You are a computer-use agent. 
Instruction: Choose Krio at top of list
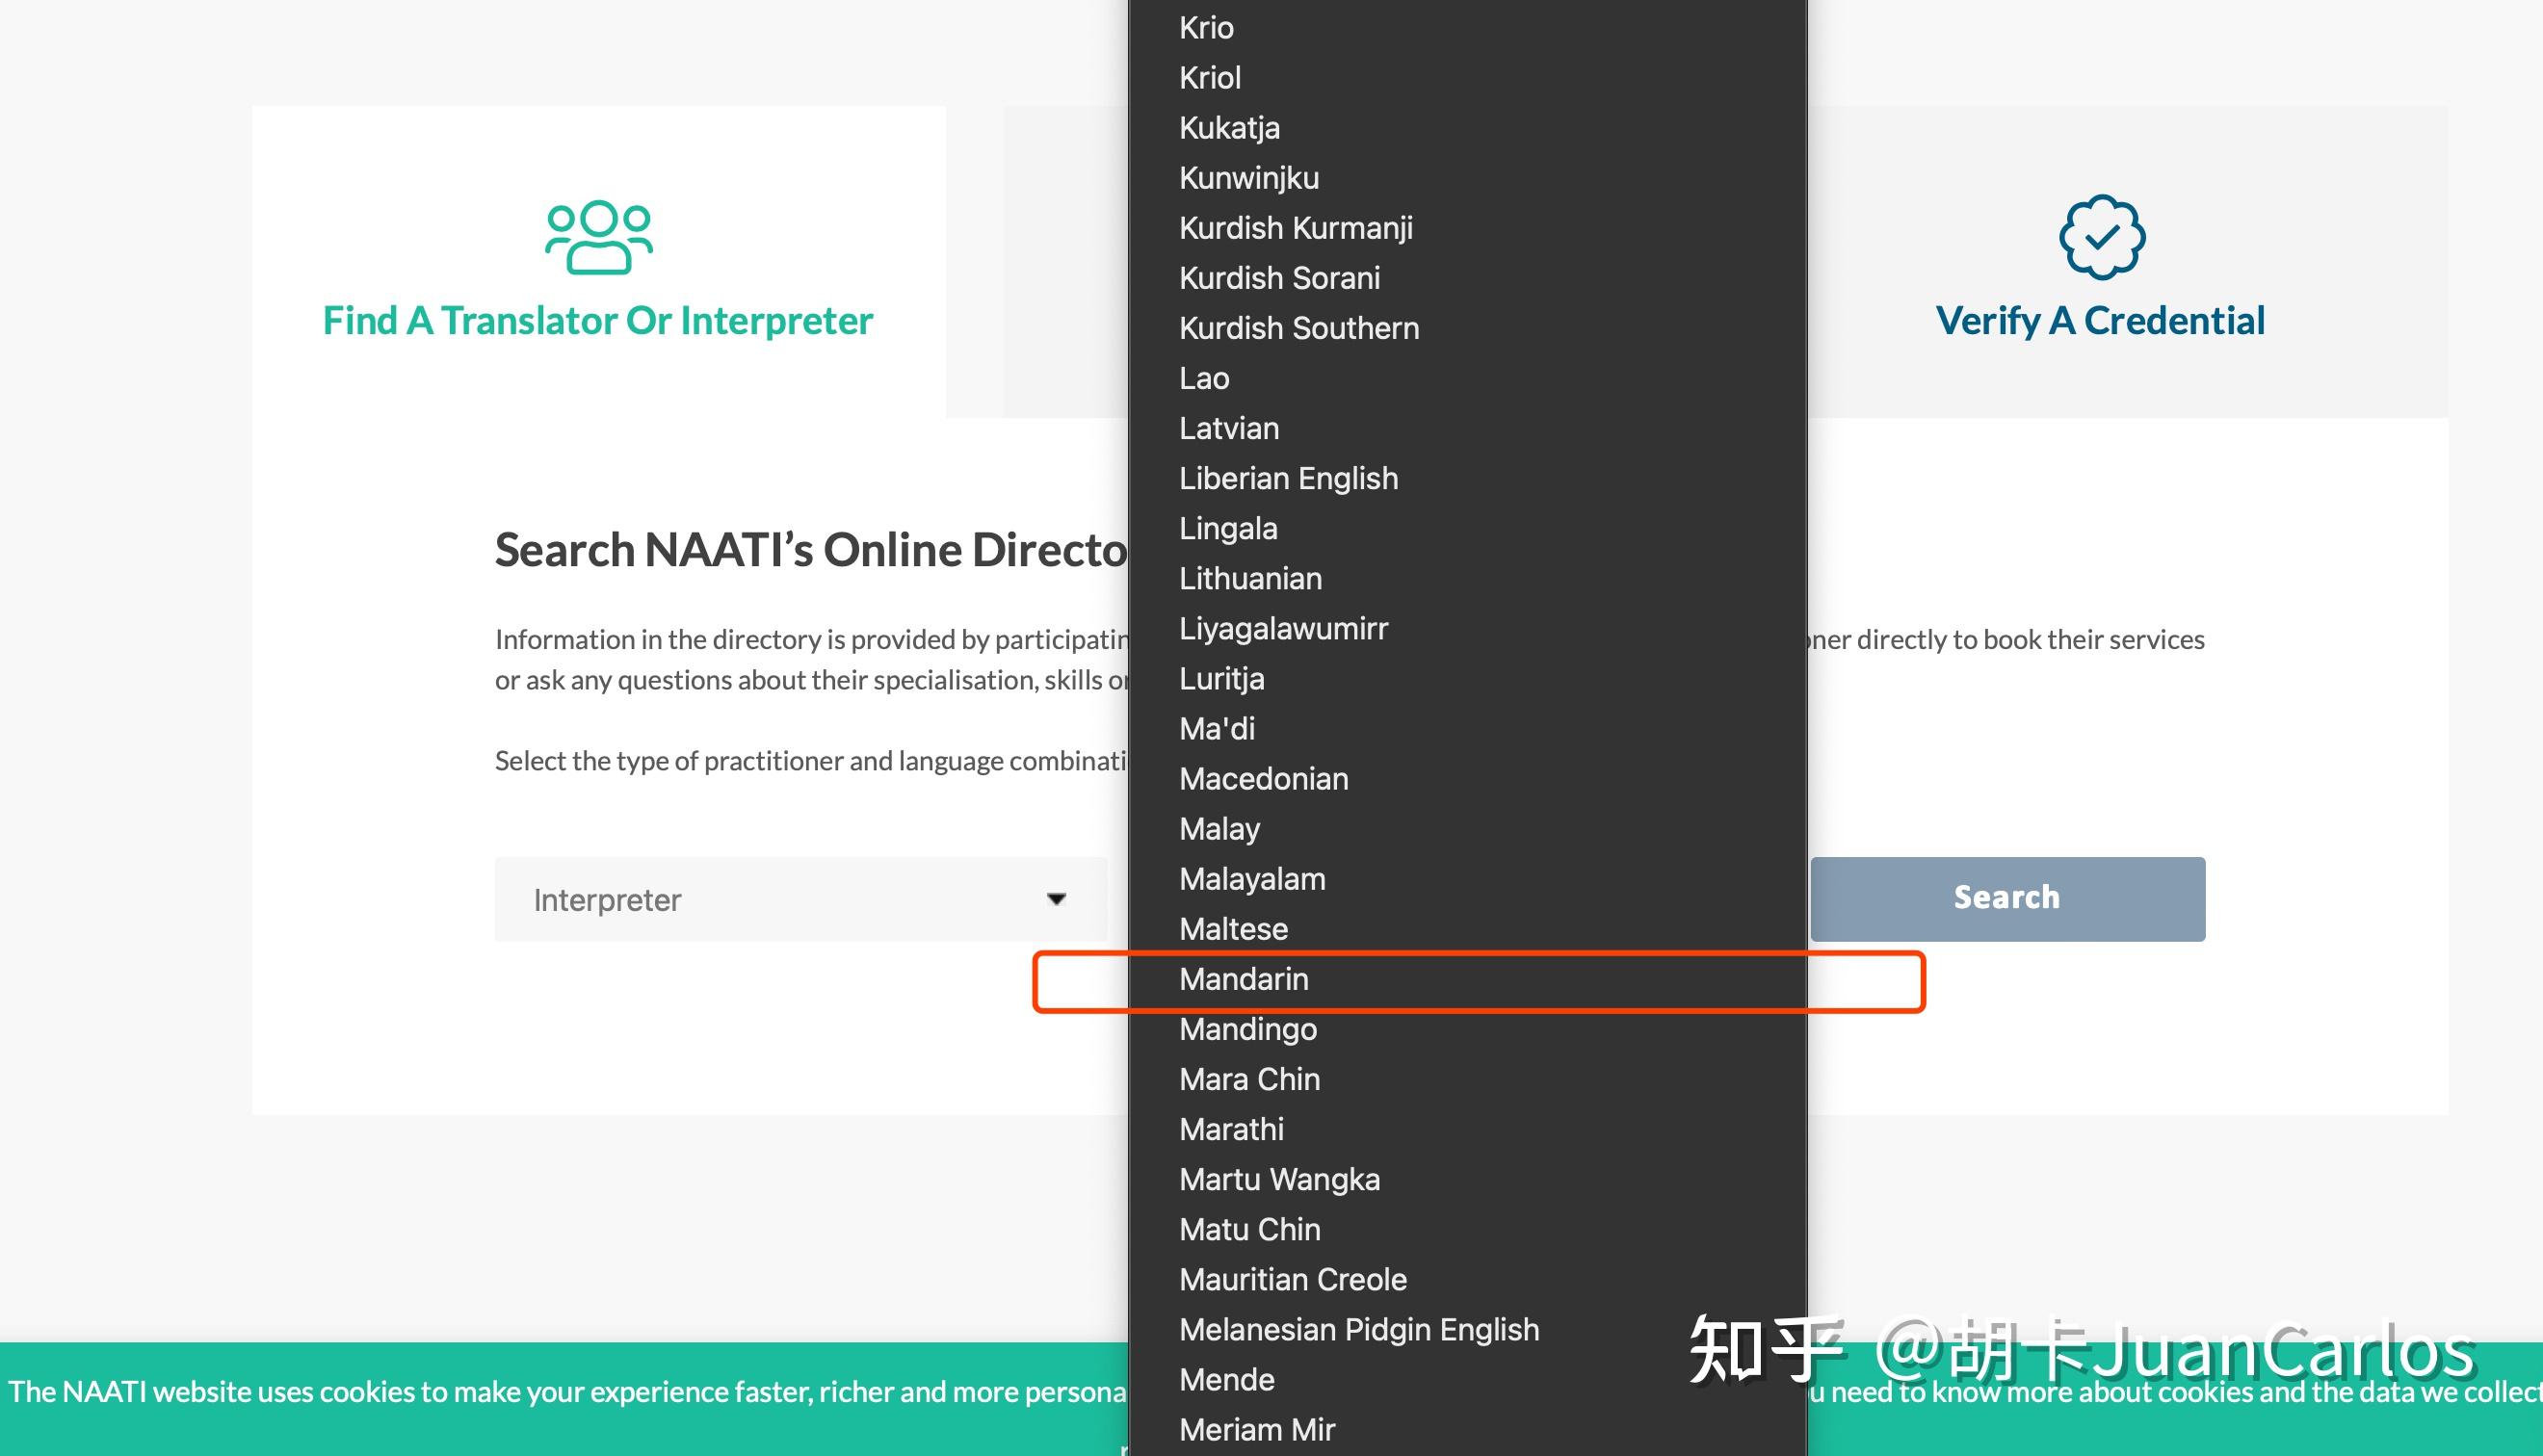coord(1206,28)
